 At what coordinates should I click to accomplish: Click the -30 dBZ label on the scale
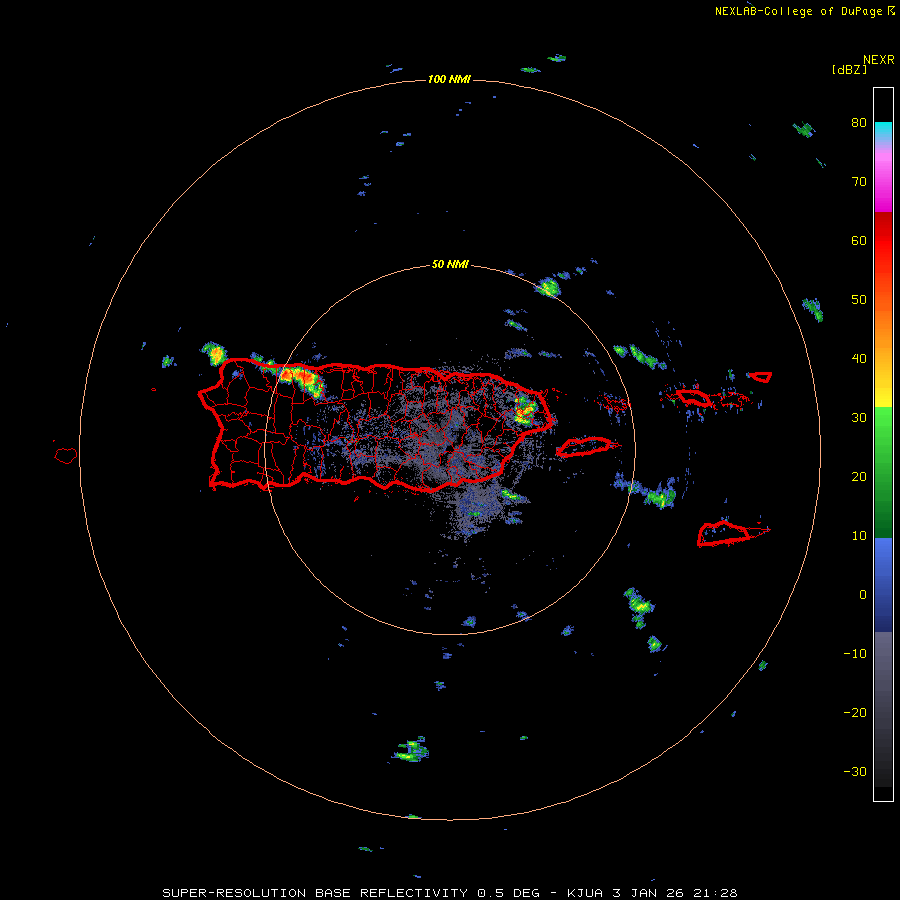(x=855, y=771)
